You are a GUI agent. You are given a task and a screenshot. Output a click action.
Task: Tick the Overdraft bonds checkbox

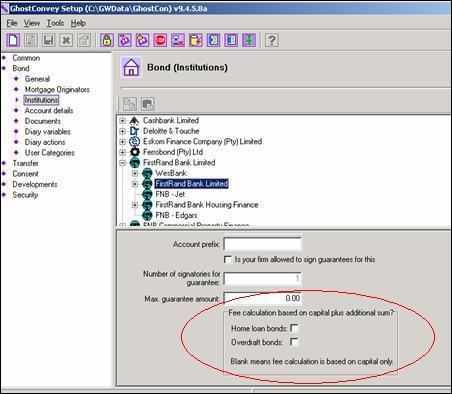click(x=294, y=342)
